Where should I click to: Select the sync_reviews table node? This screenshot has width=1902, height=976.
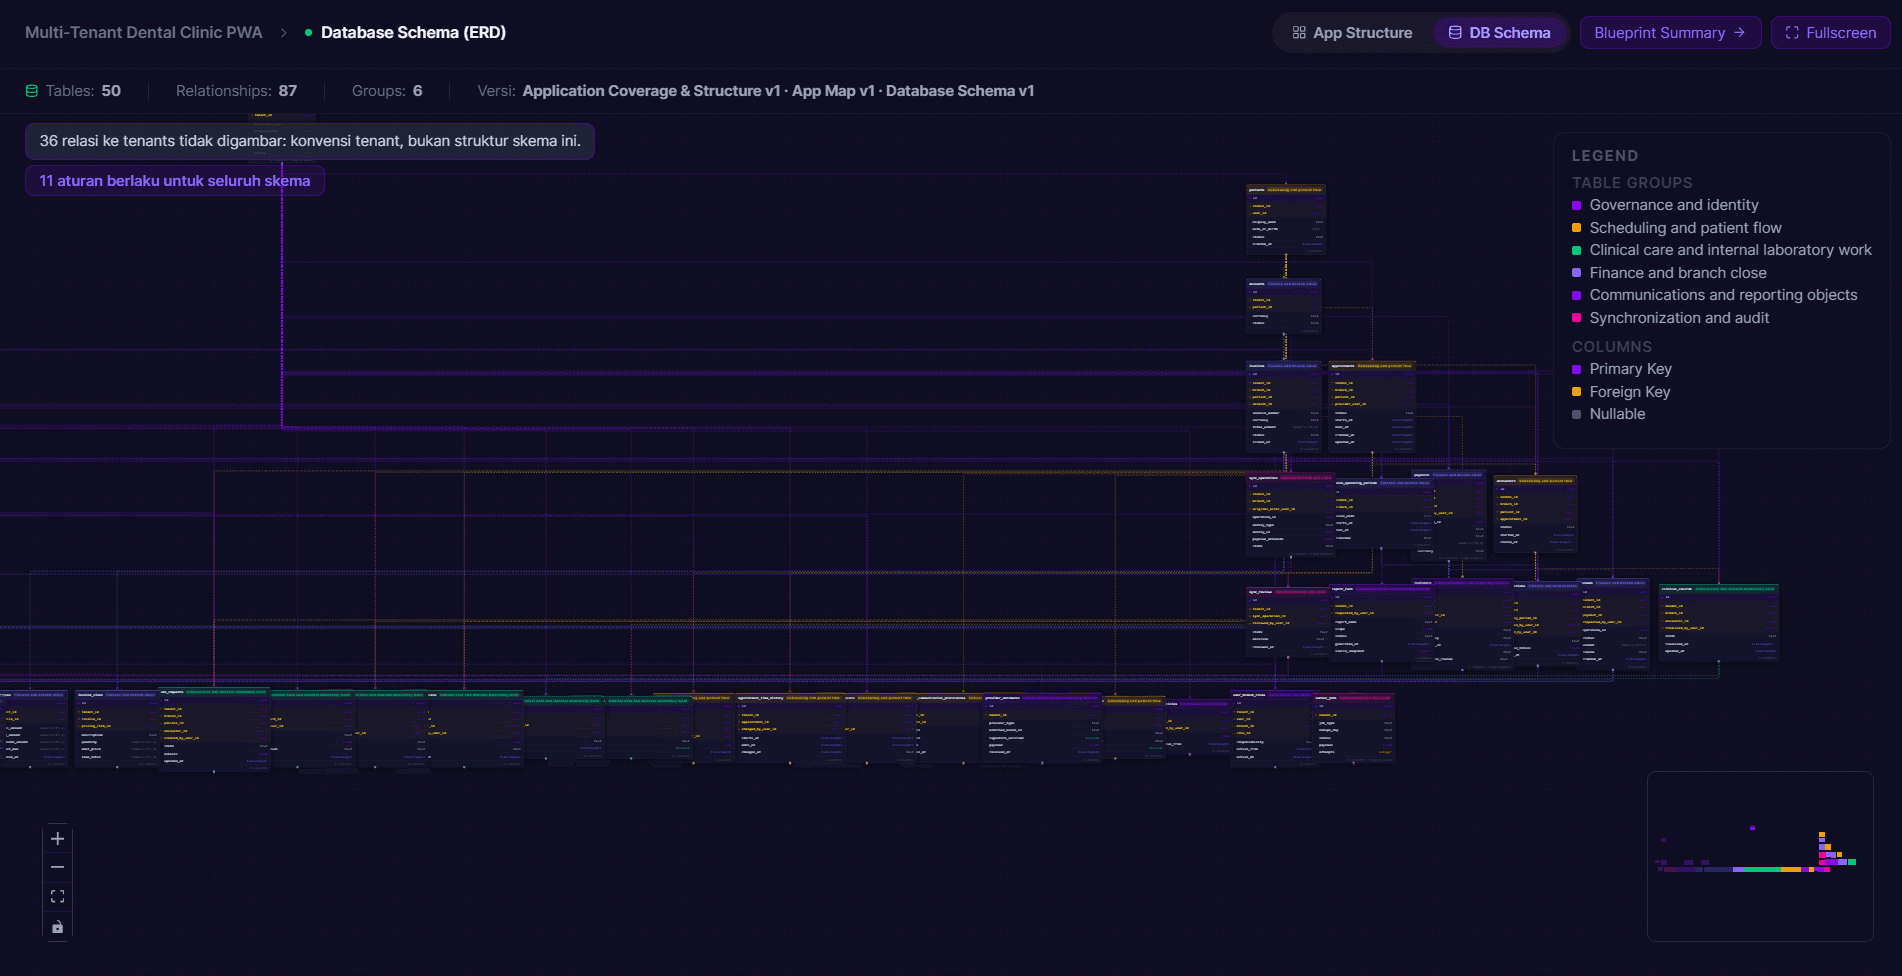(x=1287, y=621)
